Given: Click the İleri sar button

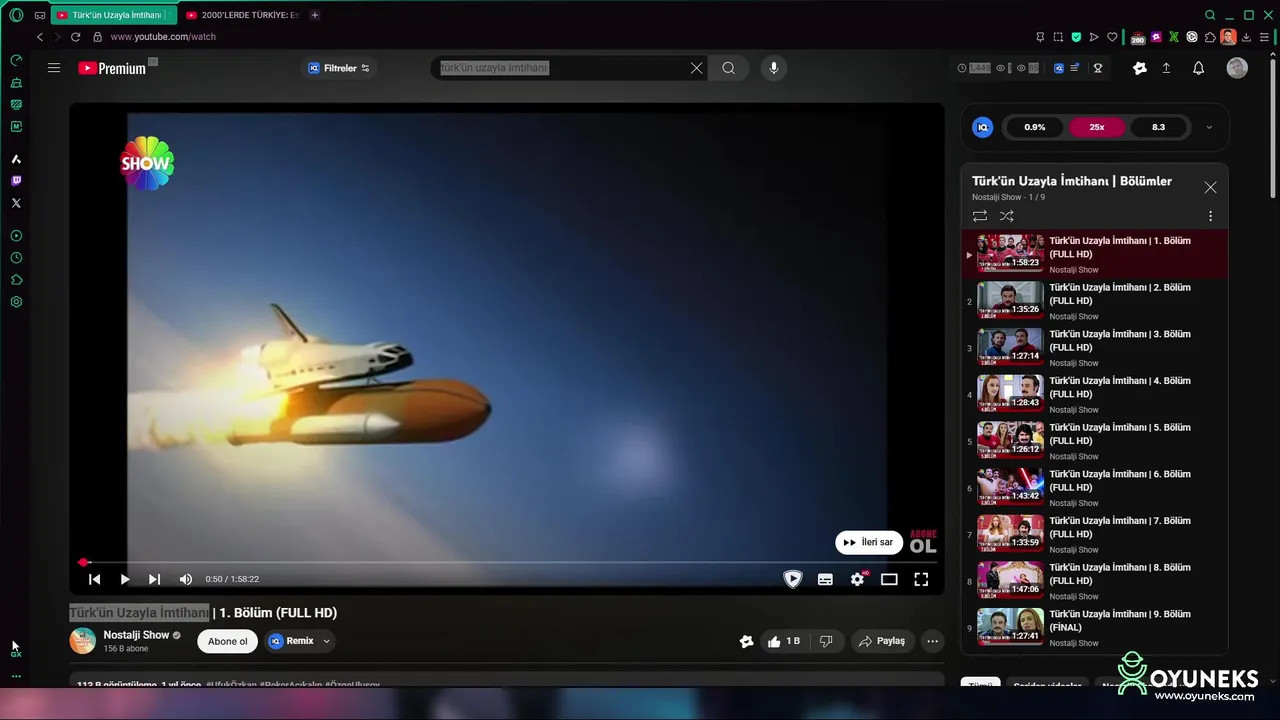Looking at the screenshot, I should (869, 542).
